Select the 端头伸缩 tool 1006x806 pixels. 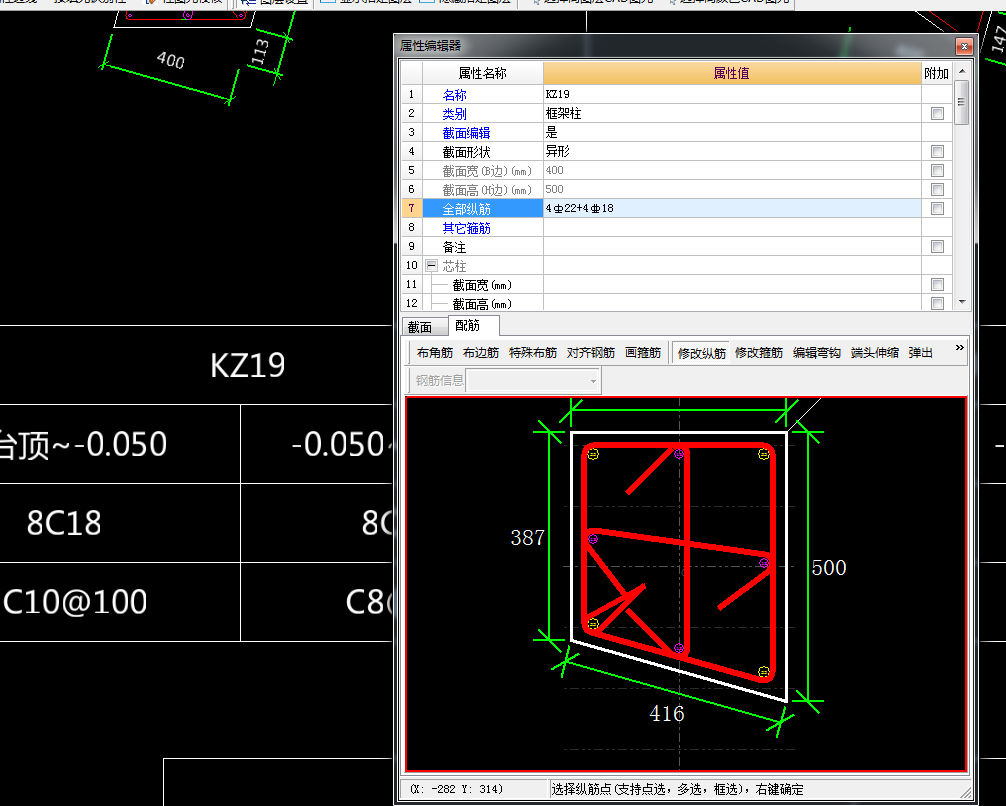coord(874,352)
